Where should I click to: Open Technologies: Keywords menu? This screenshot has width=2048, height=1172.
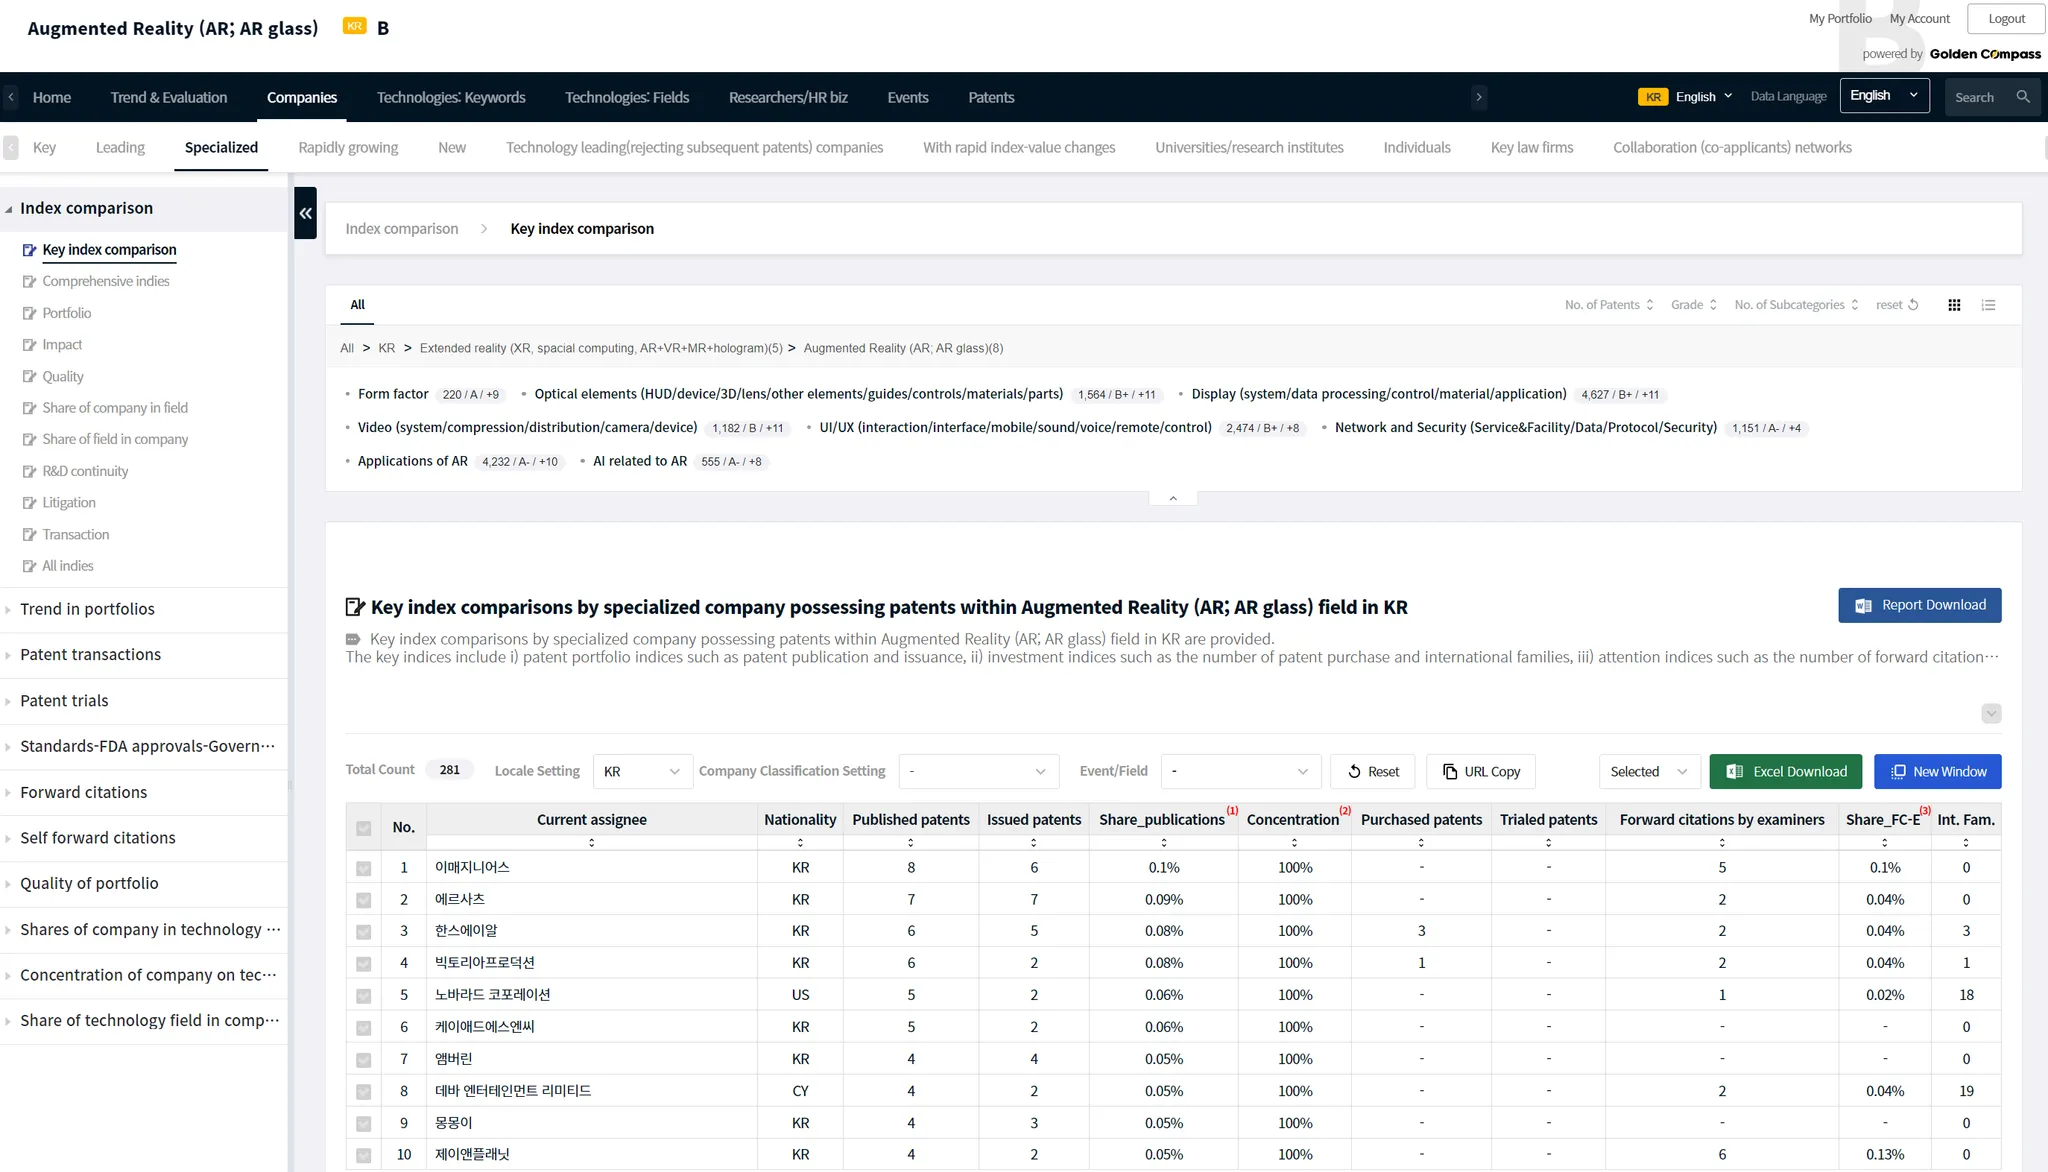point(450,97)
